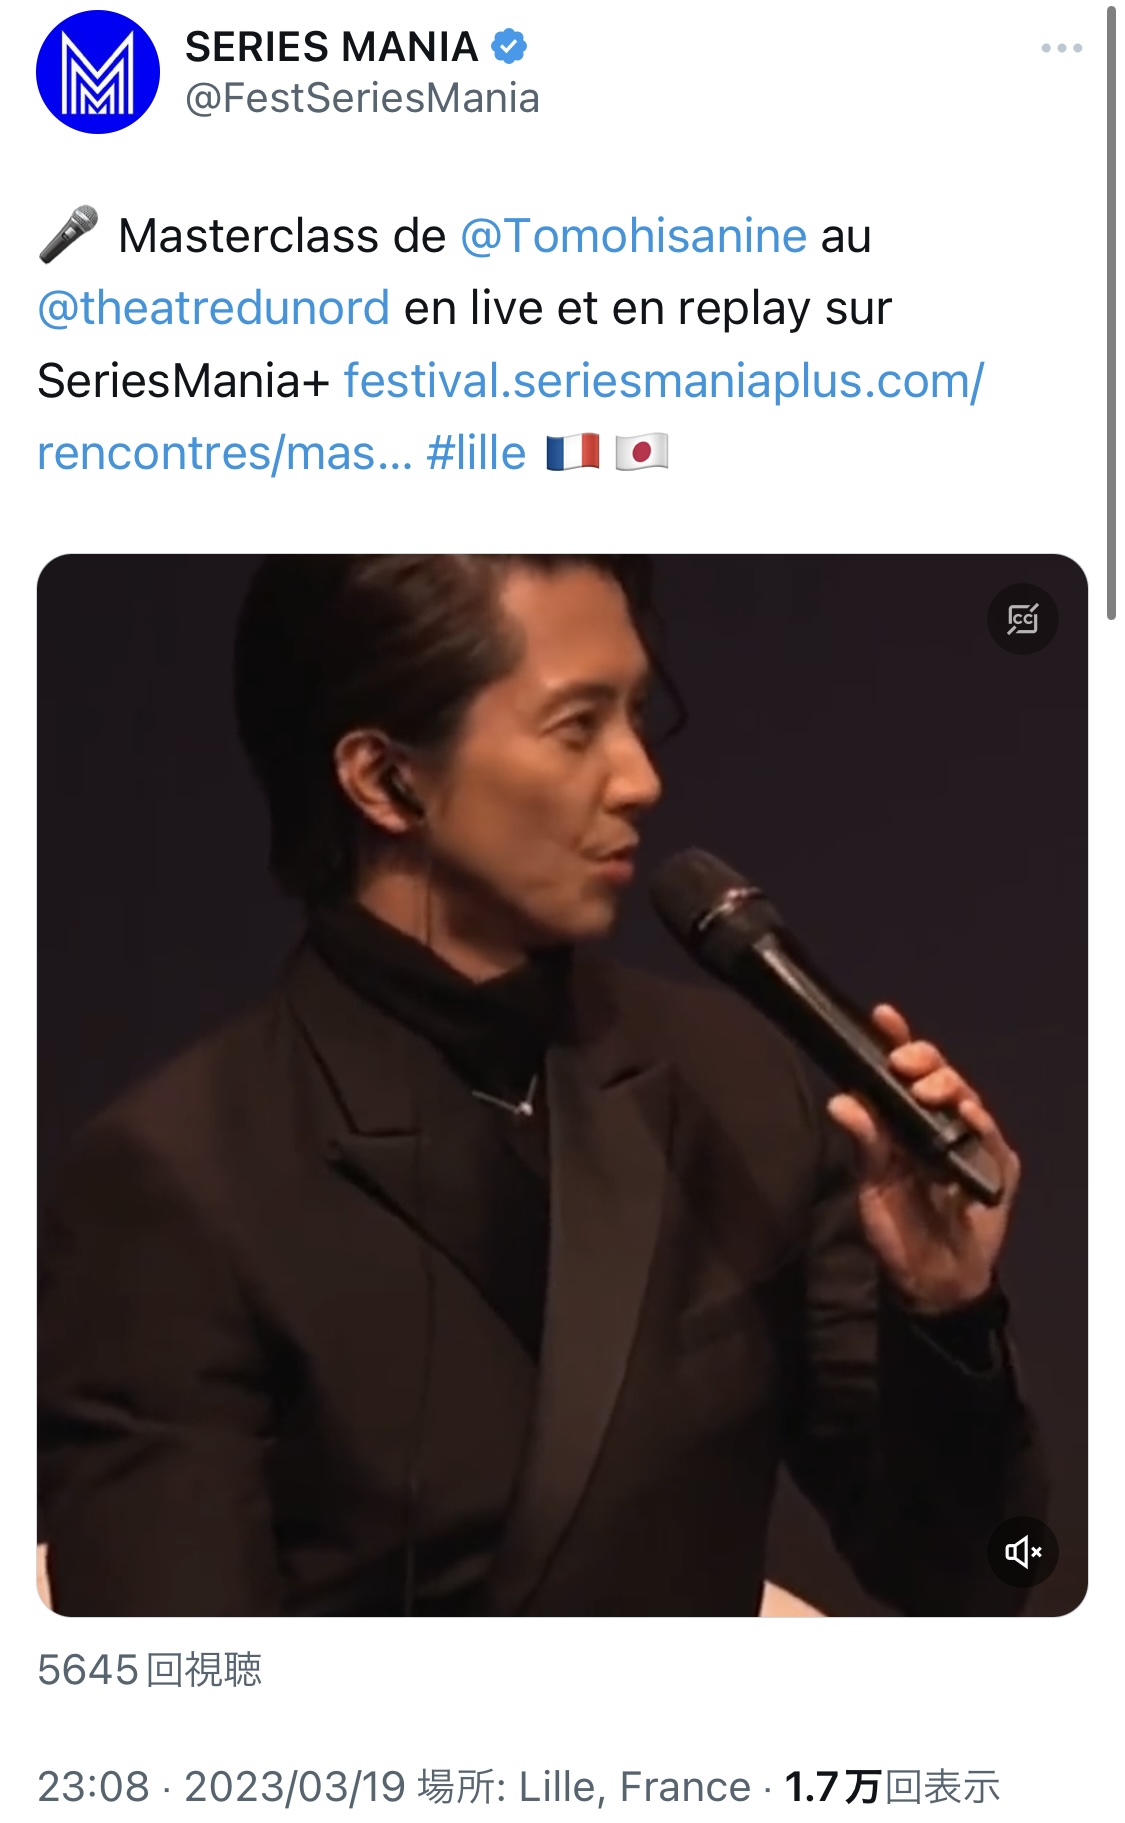Click the page scrollbar thumb

click(x=1111, y=314)
